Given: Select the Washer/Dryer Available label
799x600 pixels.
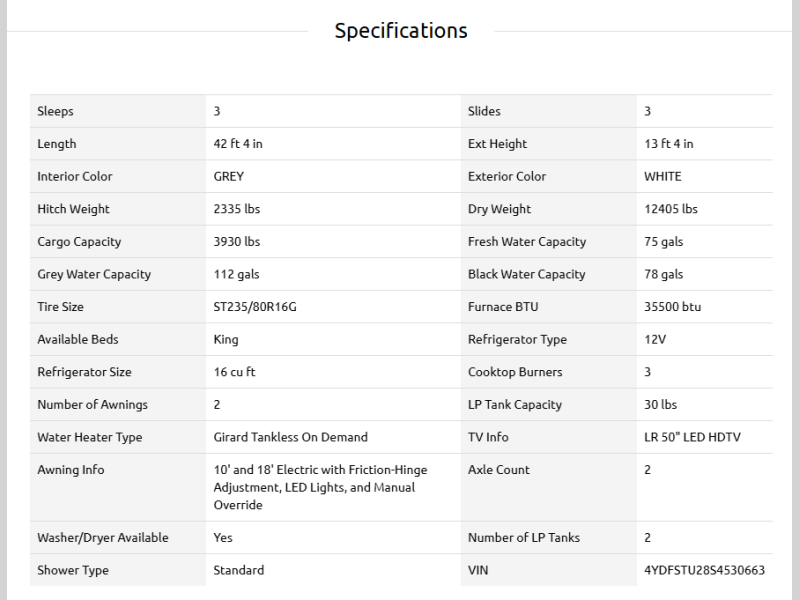Looking at the screenshot, I should [x=103, y=538].
